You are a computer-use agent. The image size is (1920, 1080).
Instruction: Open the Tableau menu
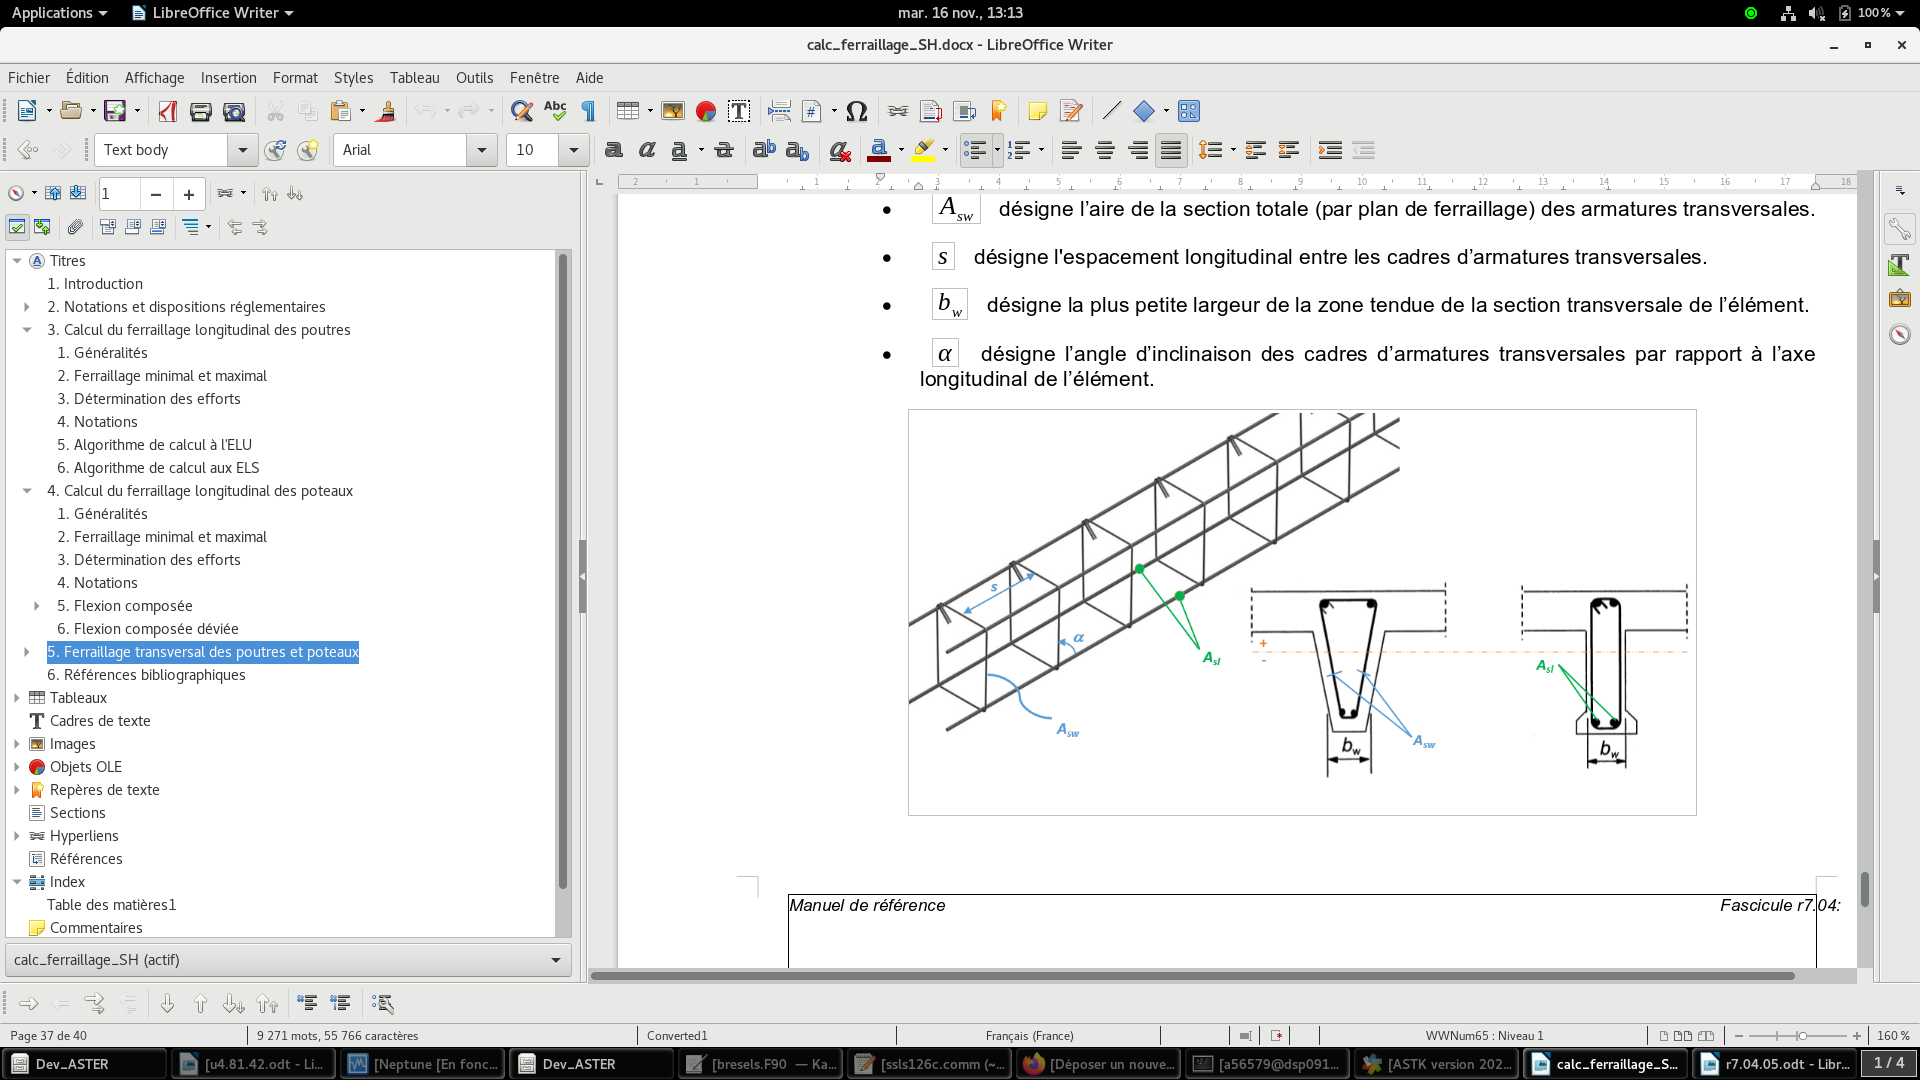click(414, 78)
